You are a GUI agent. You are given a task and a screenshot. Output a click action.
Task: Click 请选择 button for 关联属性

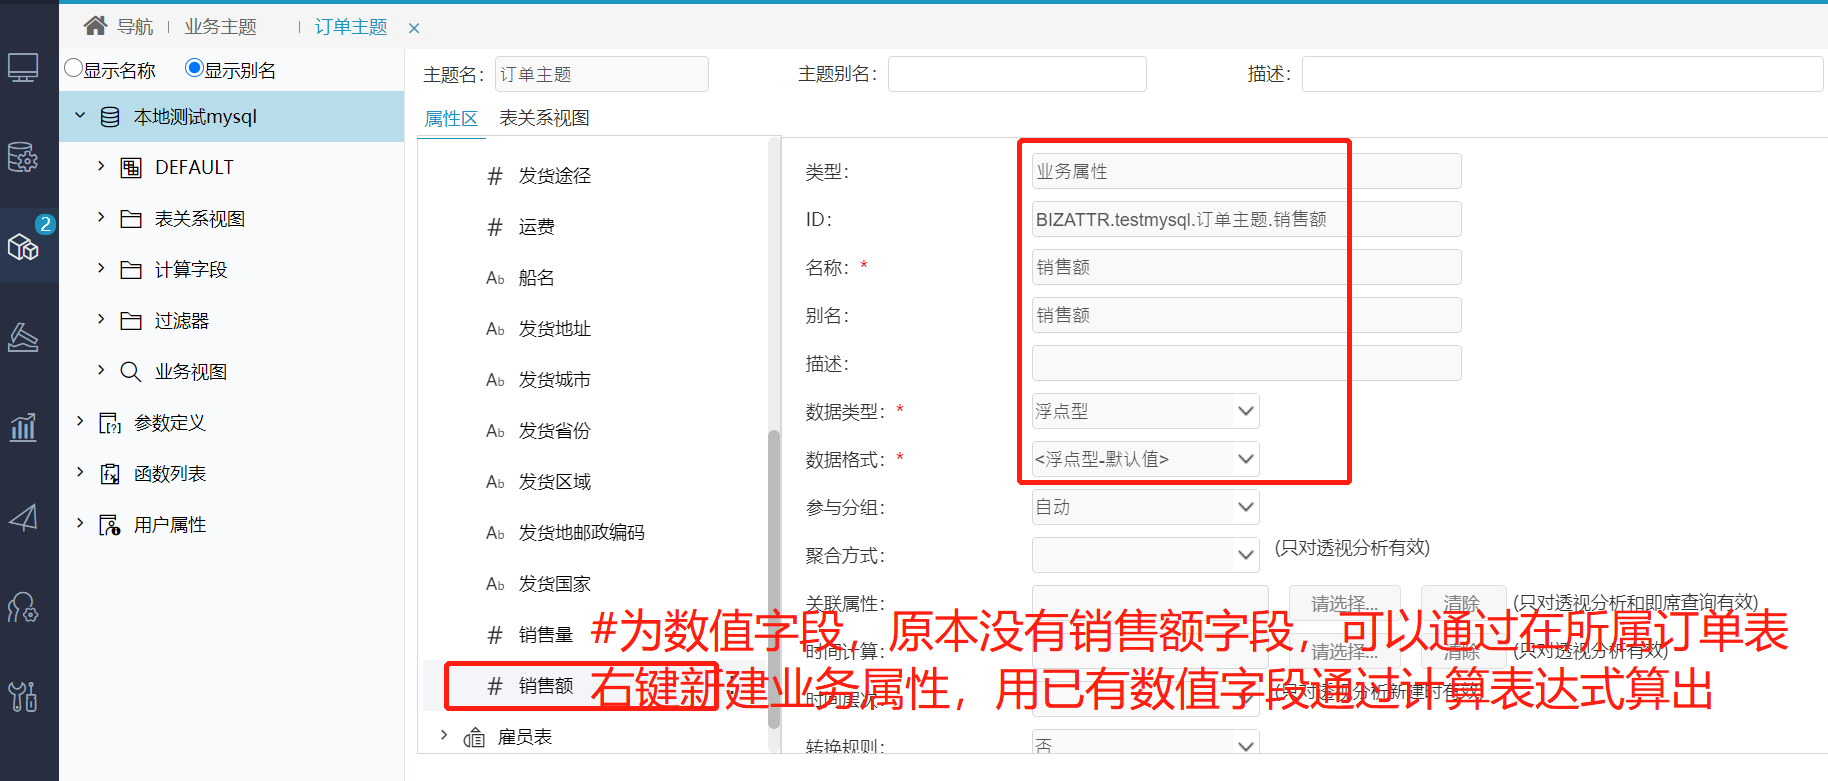[x=1345, y=603]
